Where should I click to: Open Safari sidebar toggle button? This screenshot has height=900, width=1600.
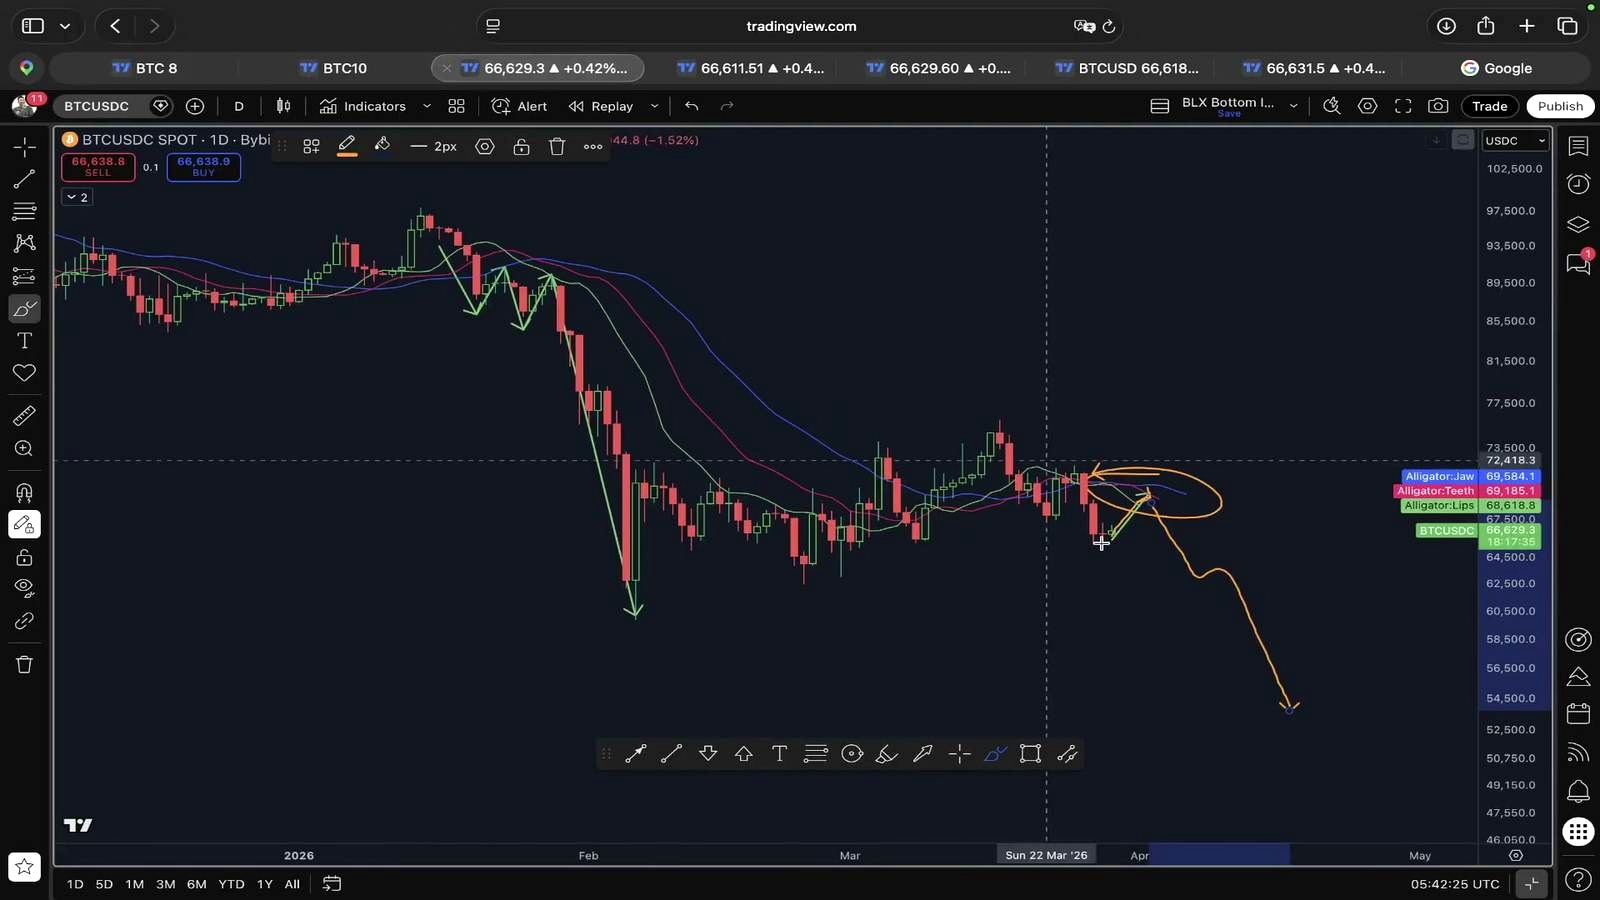[x=32, y=26]
